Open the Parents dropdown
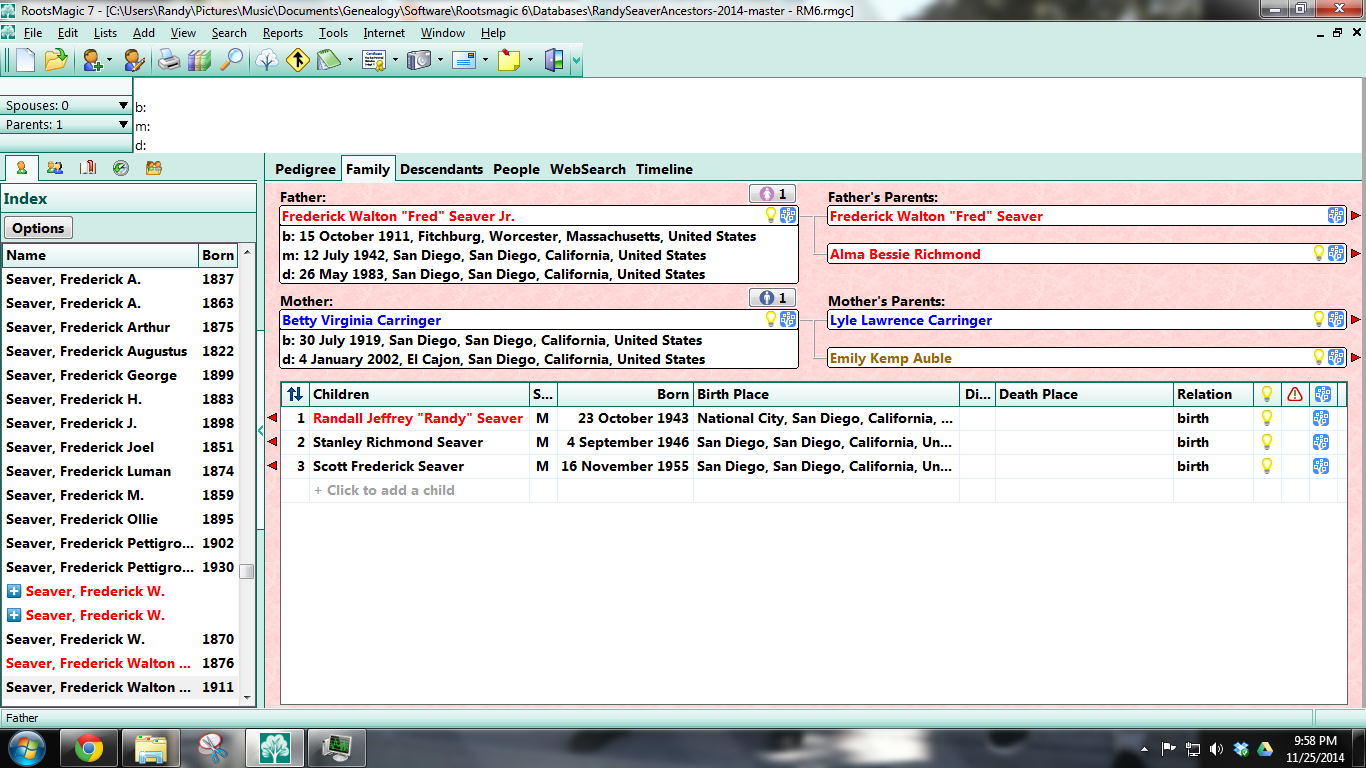 pyautogui.click(x=67, y=125)
